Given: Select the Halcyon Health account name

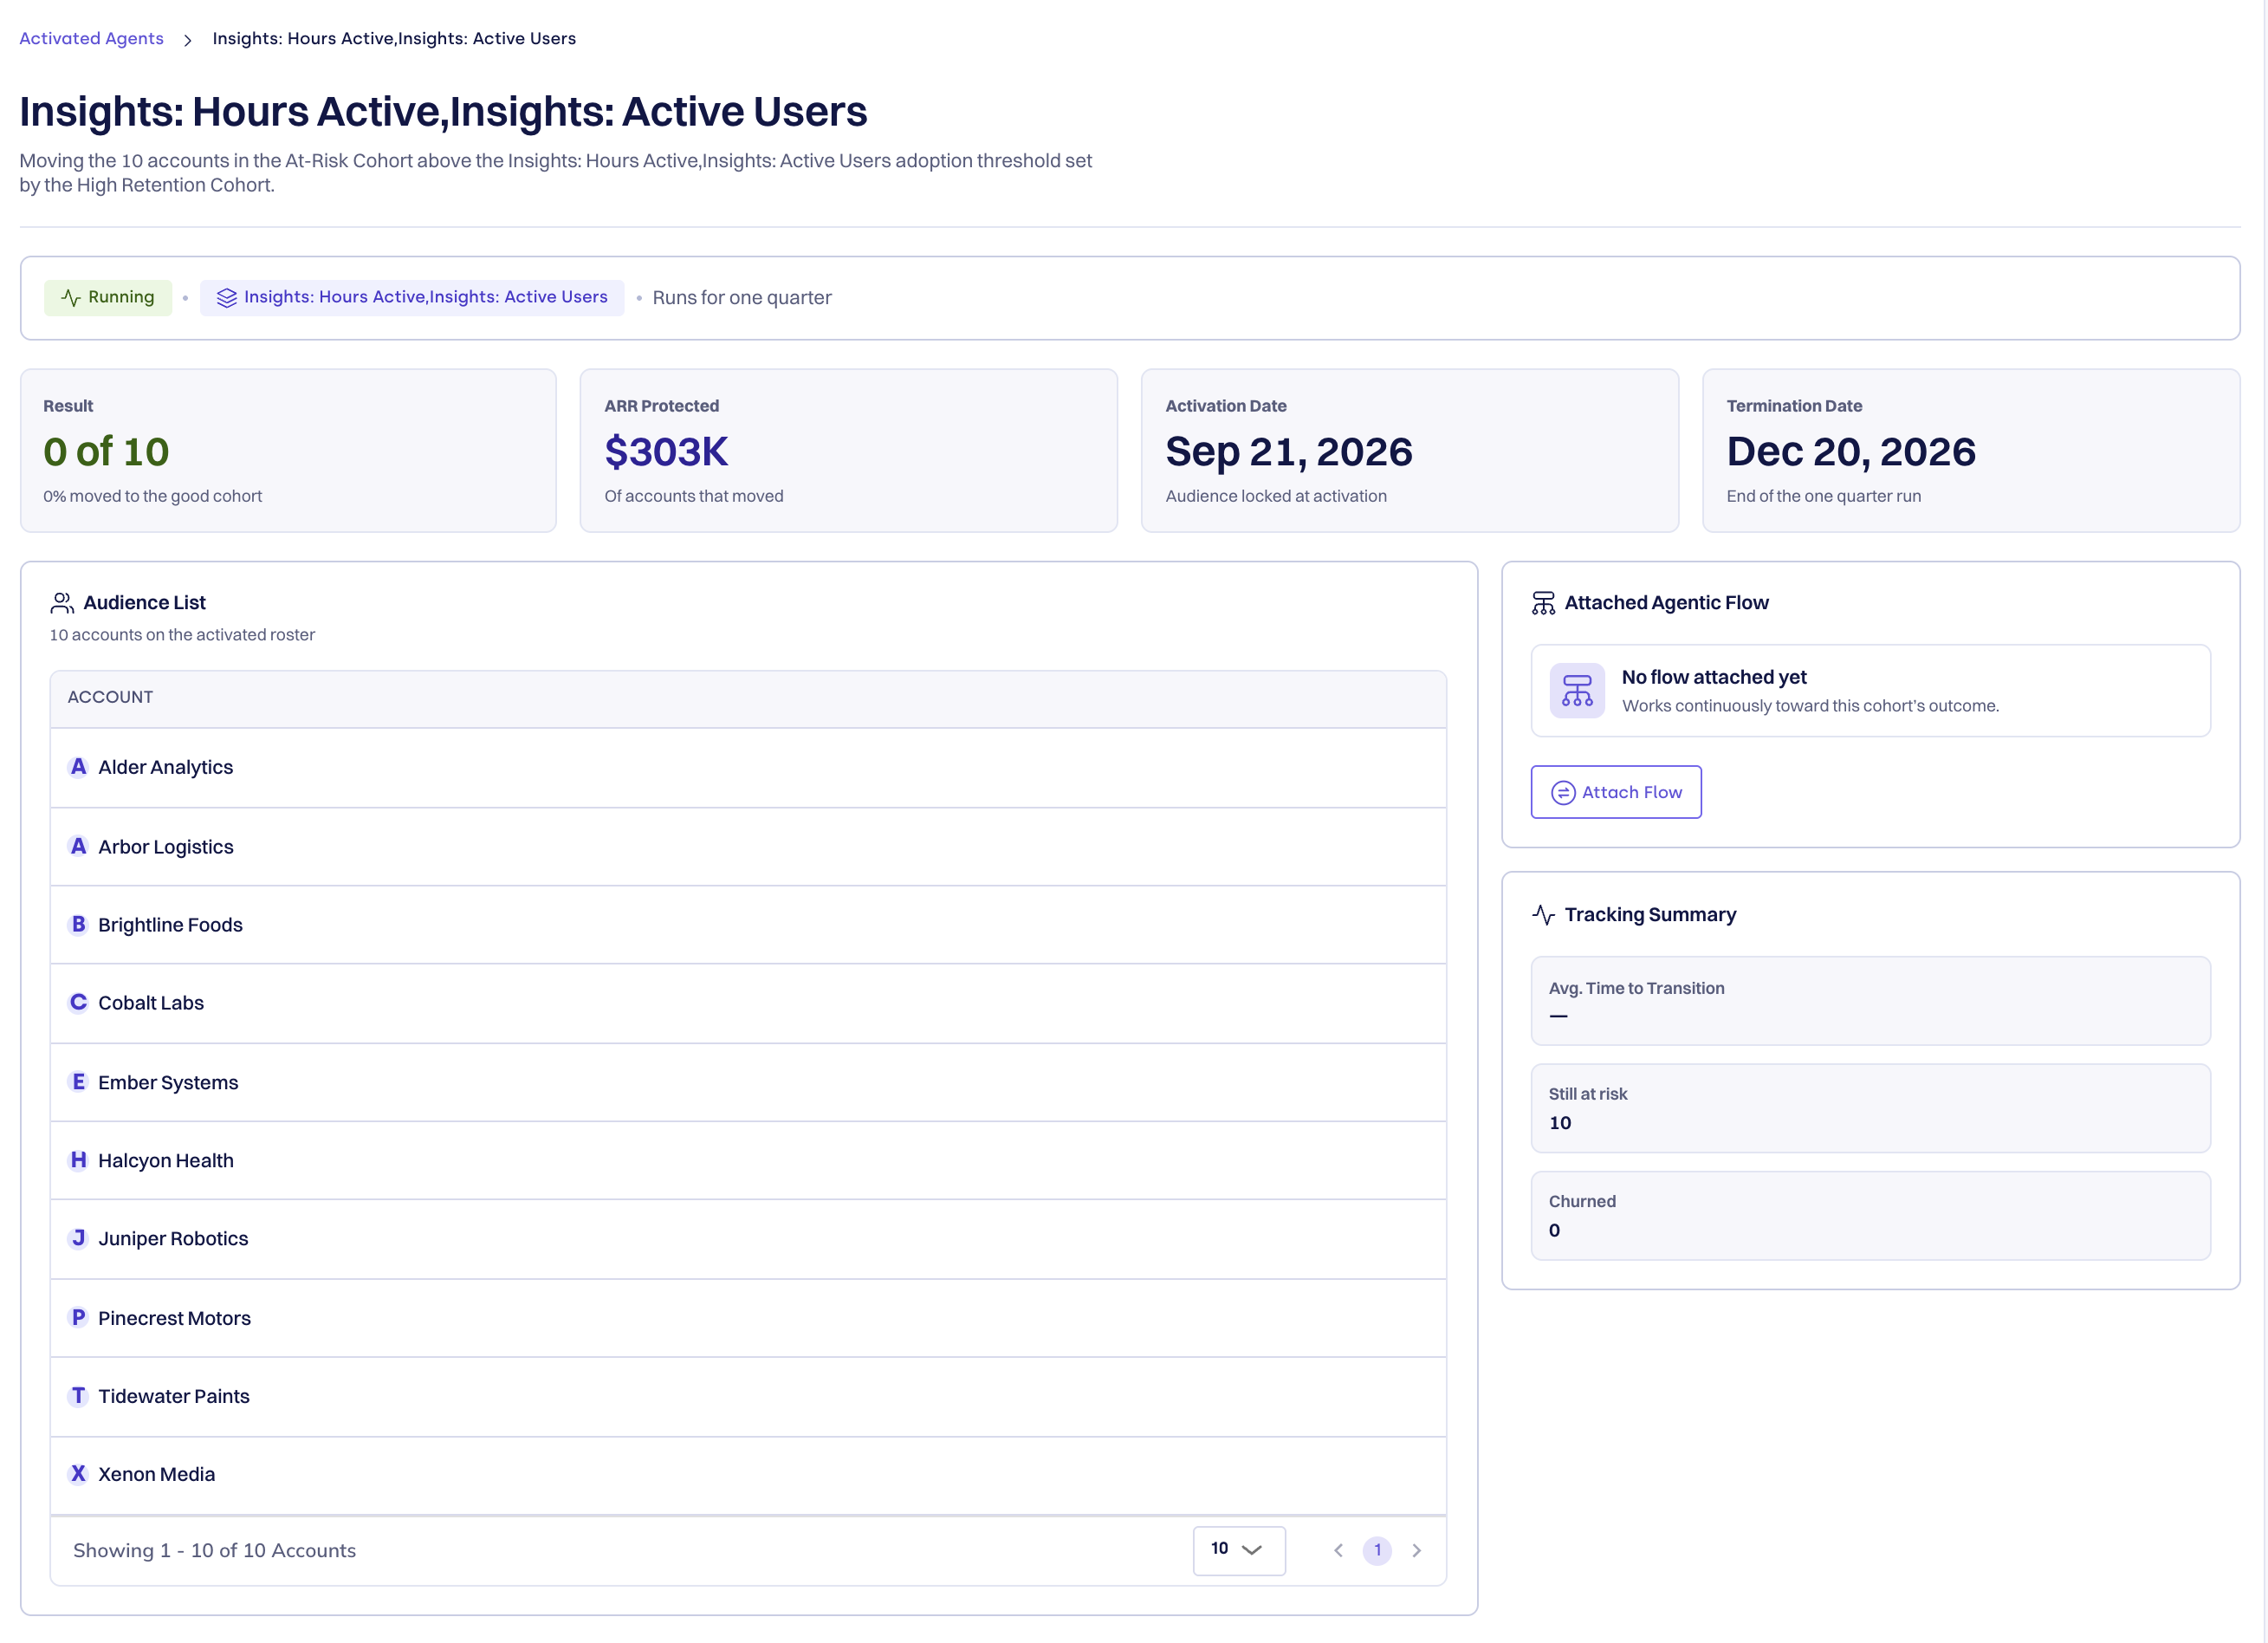Looking at the screenshot, I should click(166, 1161).
